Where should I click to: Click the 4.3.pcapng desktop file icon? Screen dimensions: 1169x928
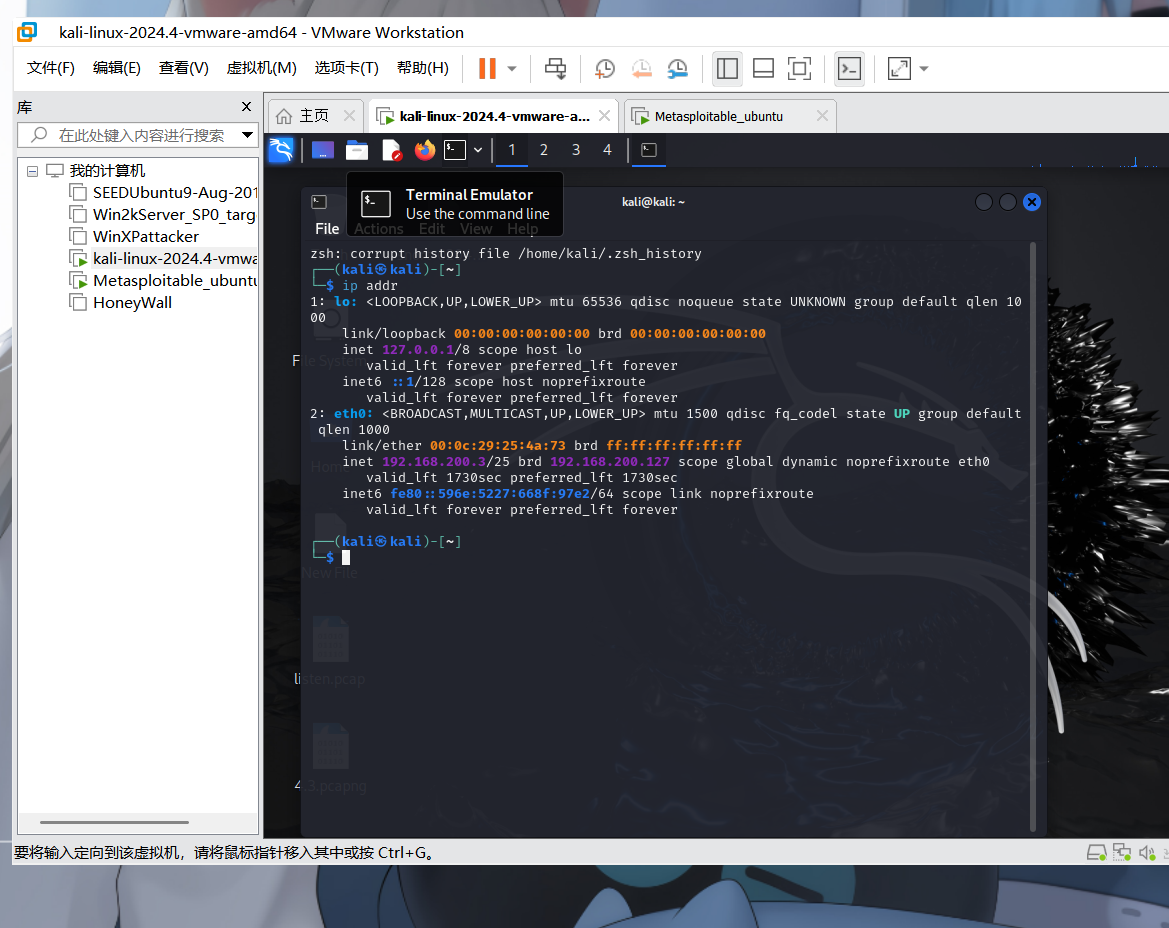click(x=330, y=746)
